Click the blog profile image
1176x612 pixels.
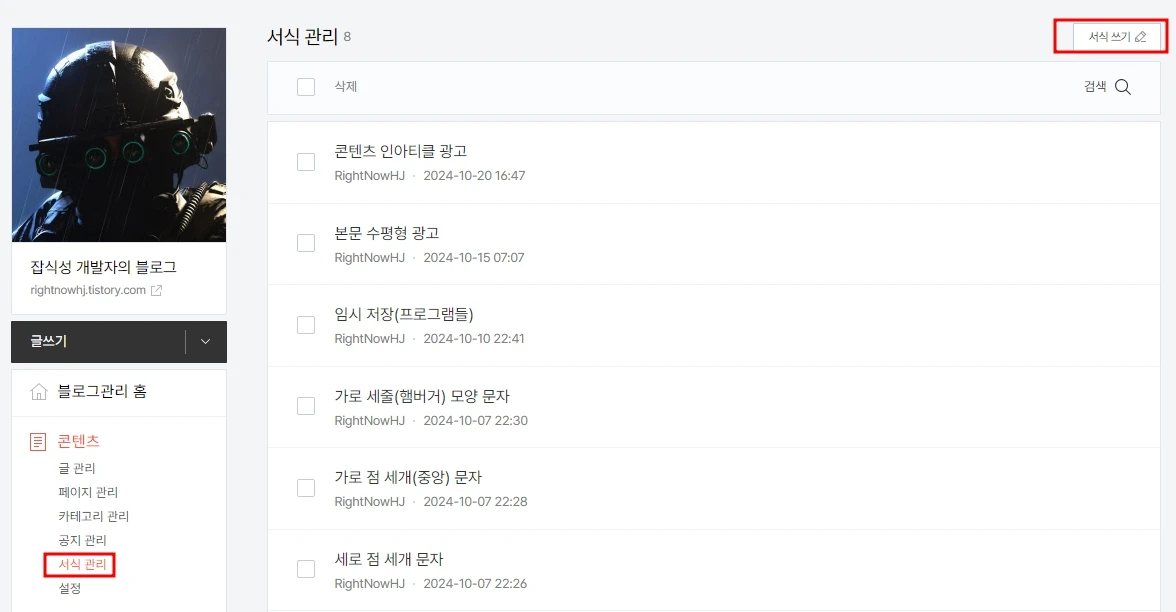point(118,134)
